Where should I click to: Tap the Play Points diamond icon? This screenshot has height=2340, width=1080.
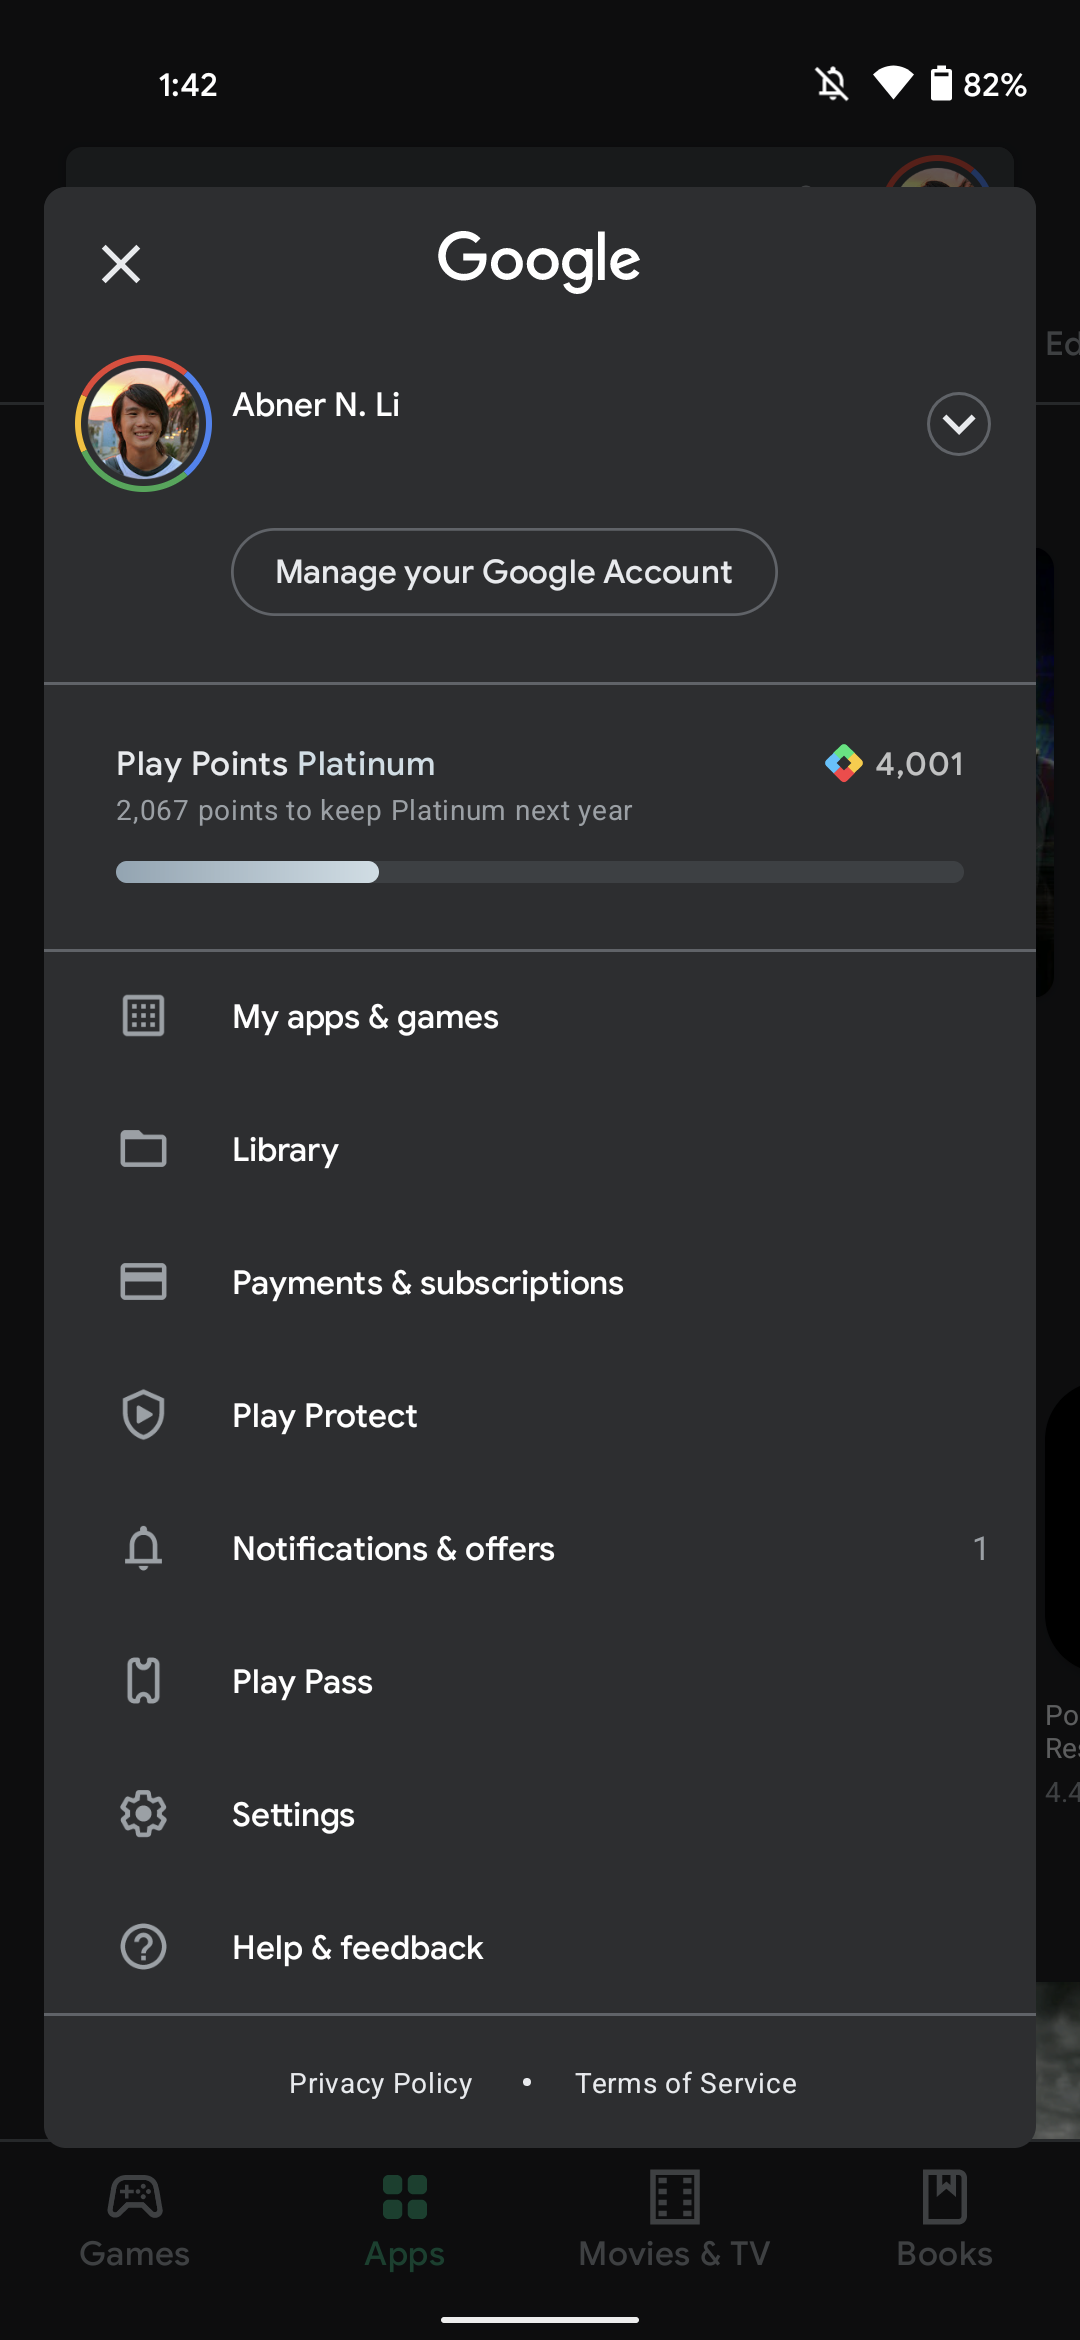tap(844, 764)
